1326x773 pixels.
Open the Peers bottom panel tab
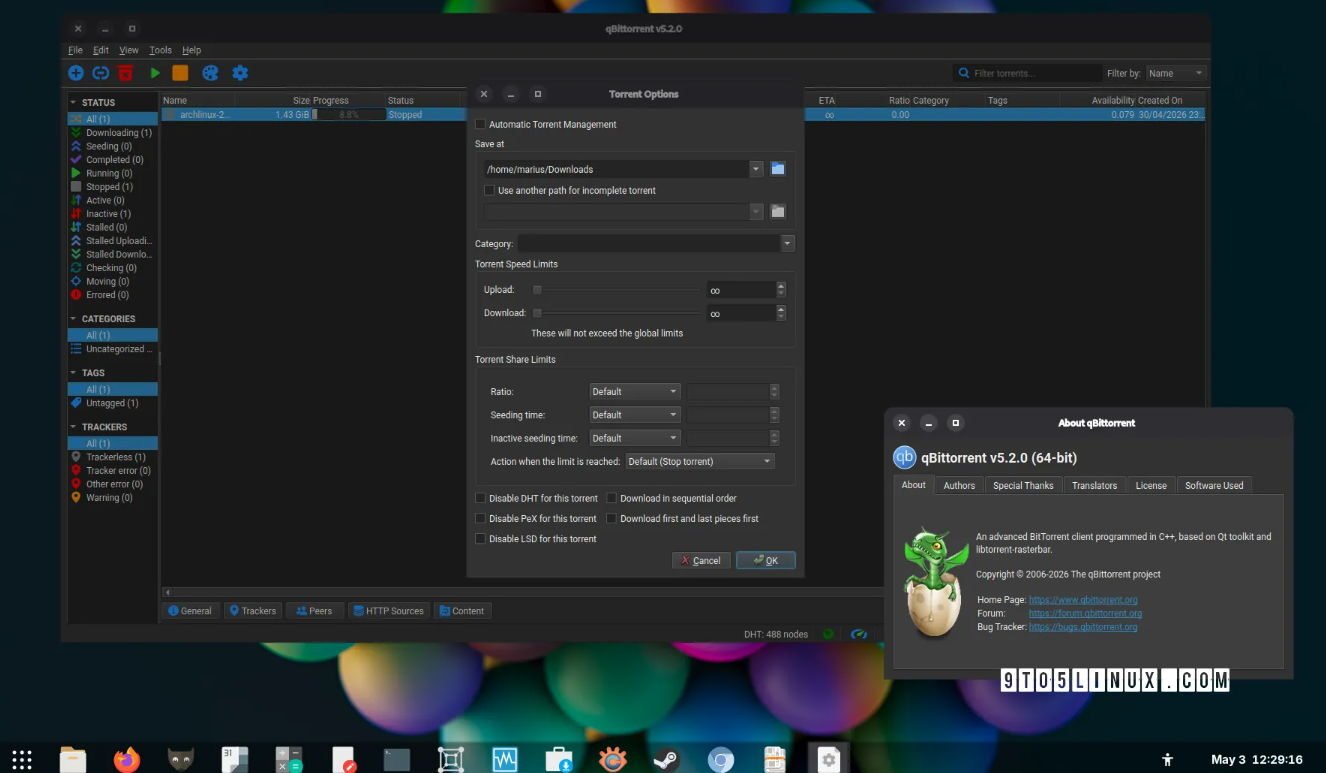tap(314, 610)
